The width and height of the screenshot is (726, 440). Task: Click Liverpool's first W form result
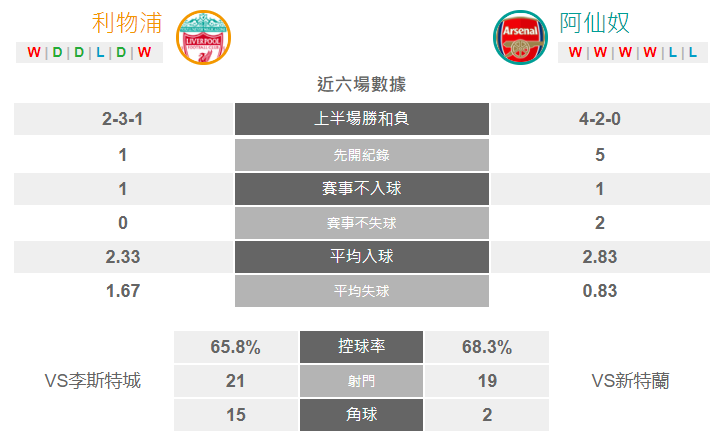click(x=34, y=52)
